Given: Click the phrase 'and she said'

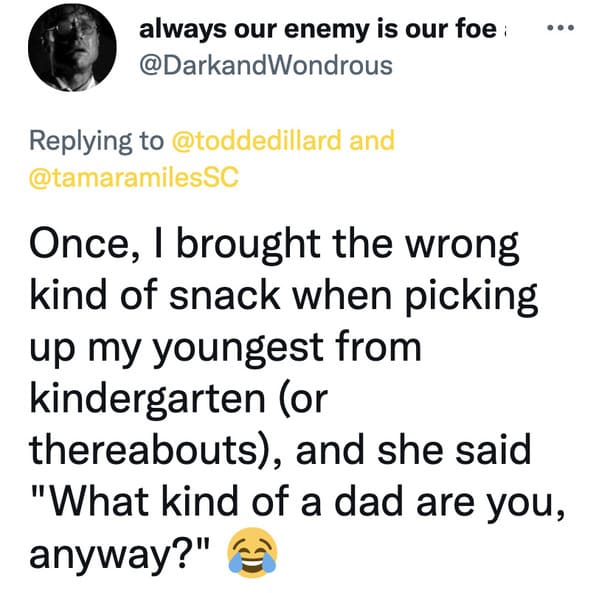Looking at the screenshot, I should click(x=413, y=450).
